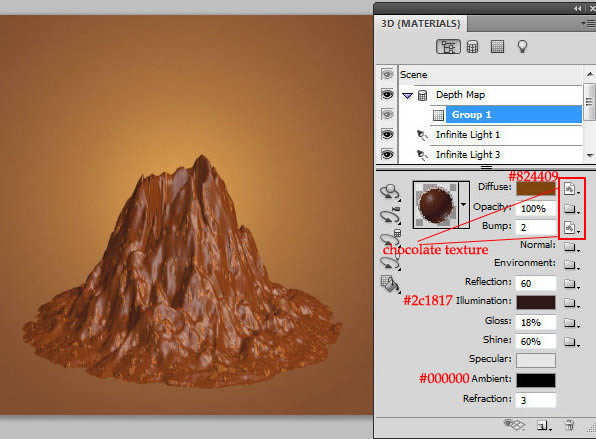596x439 pixels.
Task: Select the Filter By Lights bulb icon
Action: click(x=523, y=47)
